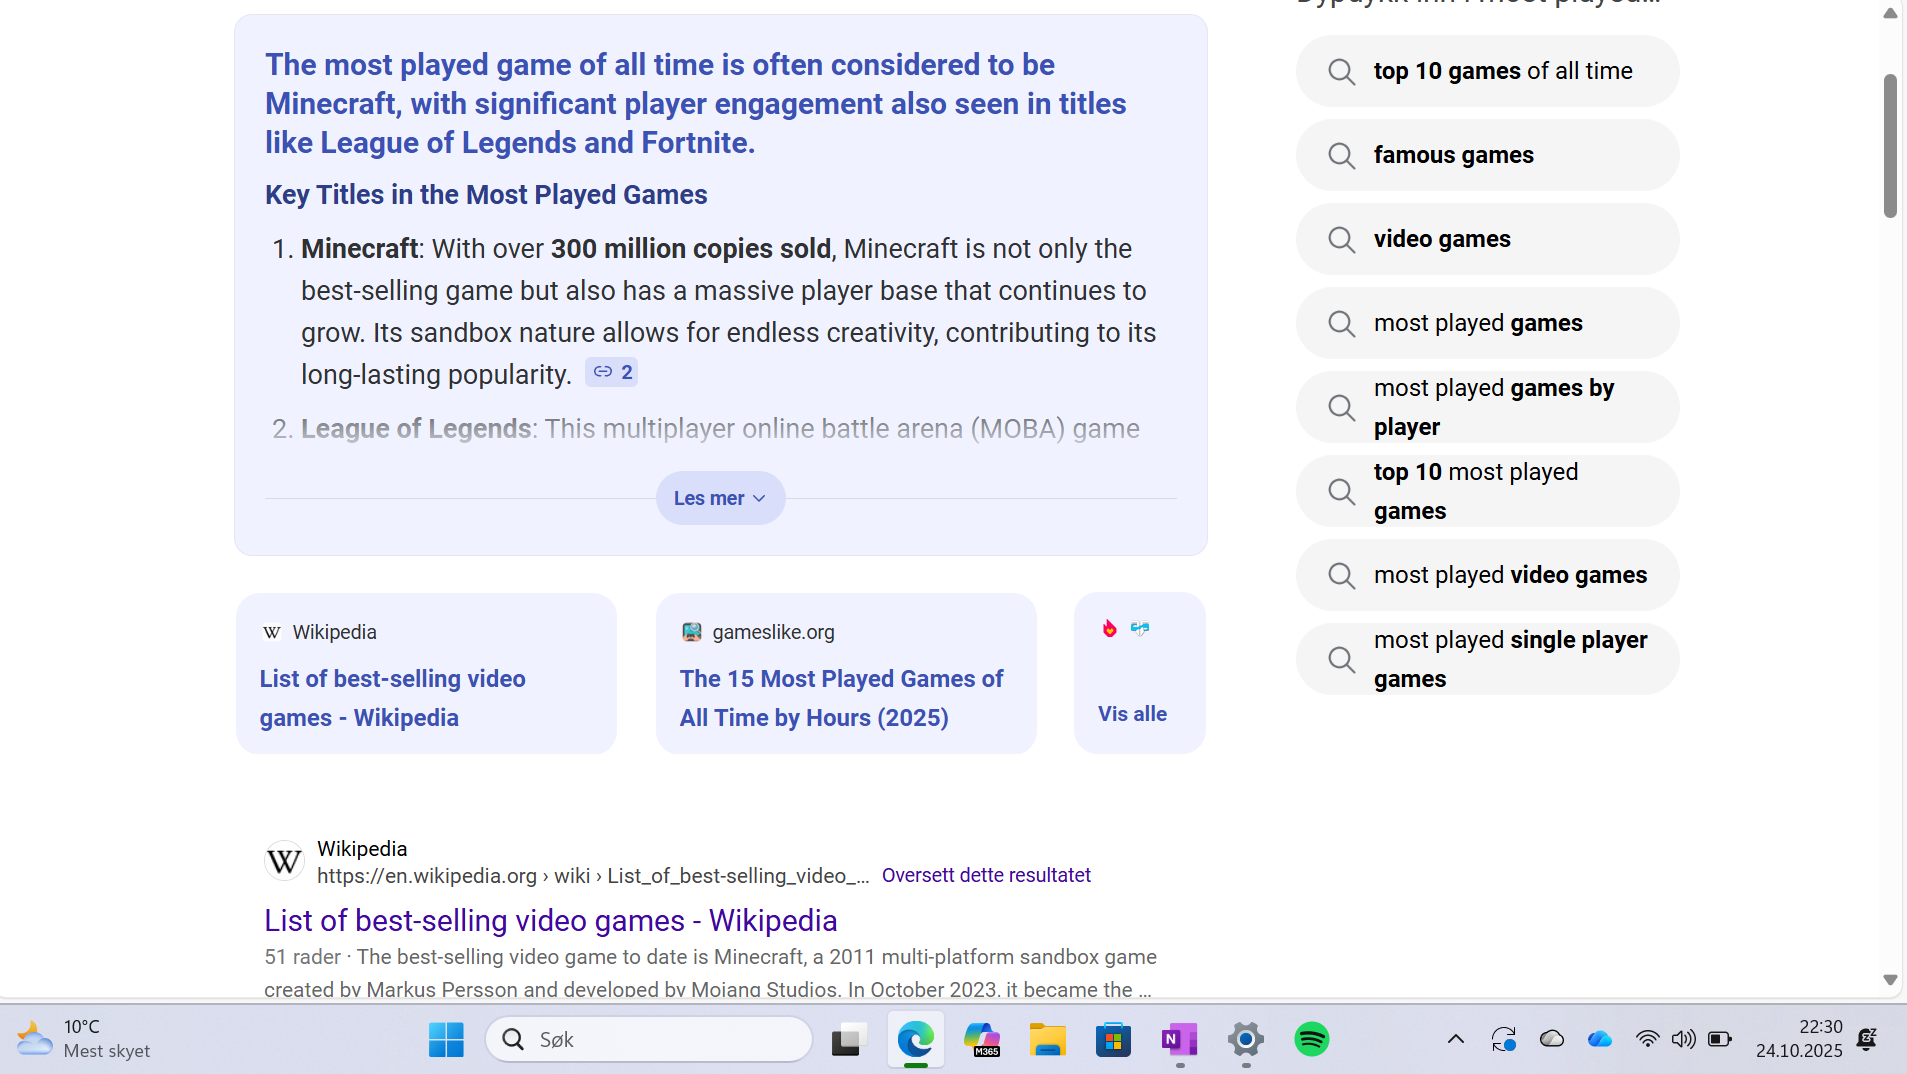Open Microsoft 365 Copilot app in taskbar
Viewport: 1907px width, 1074px height.
982,1040
